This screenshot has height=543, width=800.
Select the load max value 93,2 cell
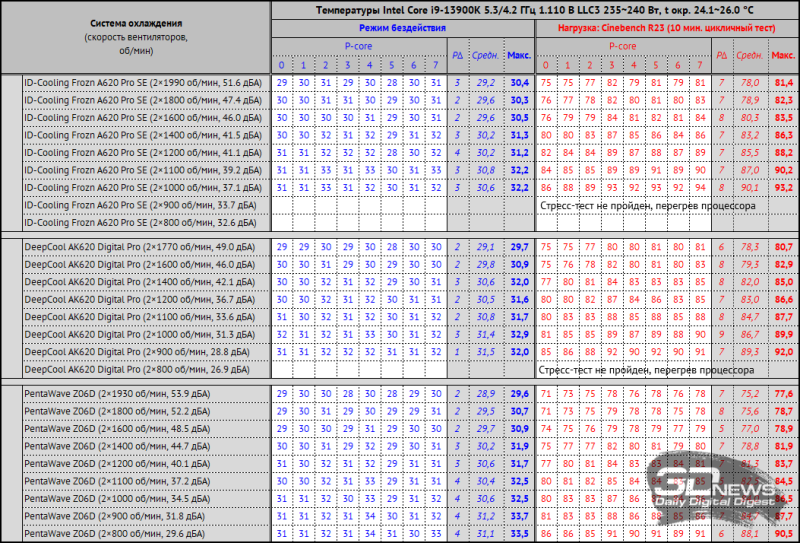782,187
